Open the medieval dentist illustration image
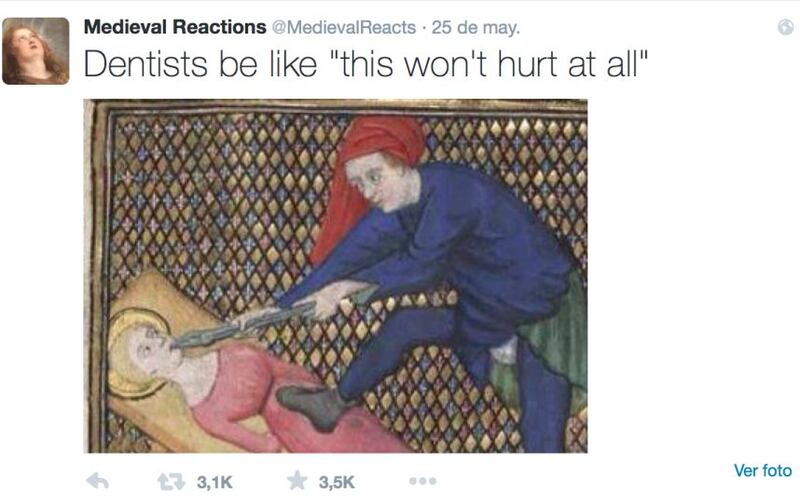Image resolution: width=800 pixels, height=503 pixels. [335, 276]
